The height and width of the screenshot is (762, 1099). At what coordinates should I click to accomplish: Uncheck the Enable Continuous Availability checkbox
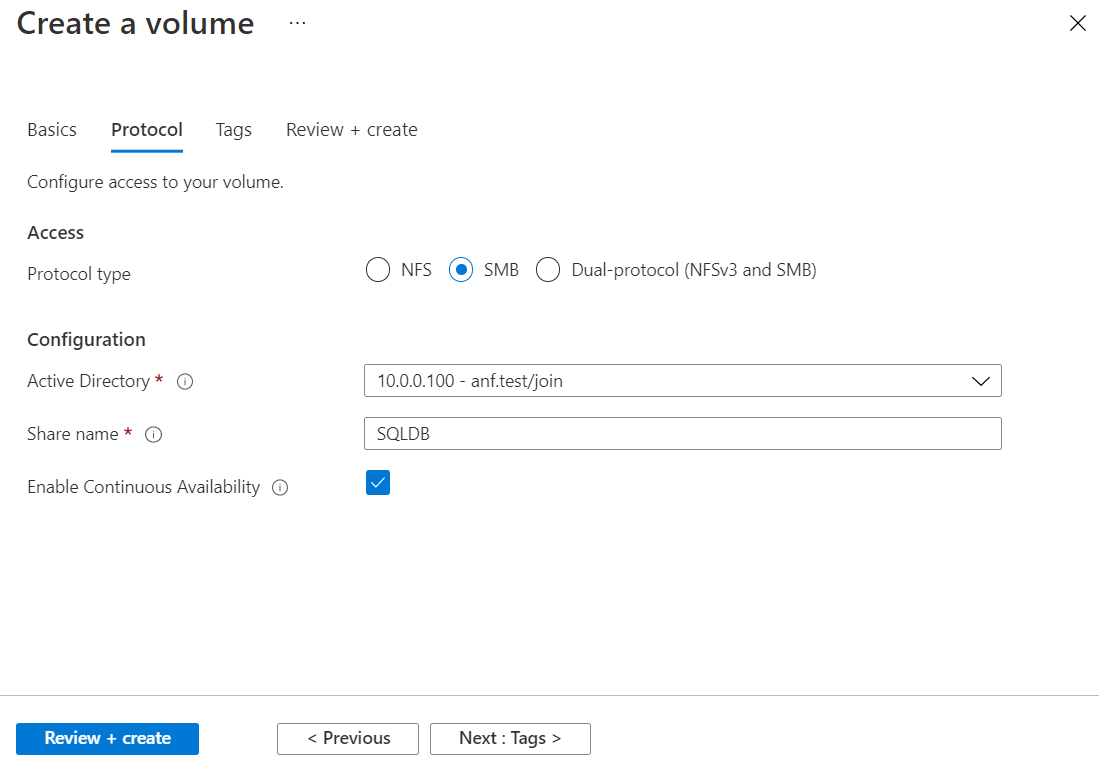pyautogui.click(x=378, y=484)
